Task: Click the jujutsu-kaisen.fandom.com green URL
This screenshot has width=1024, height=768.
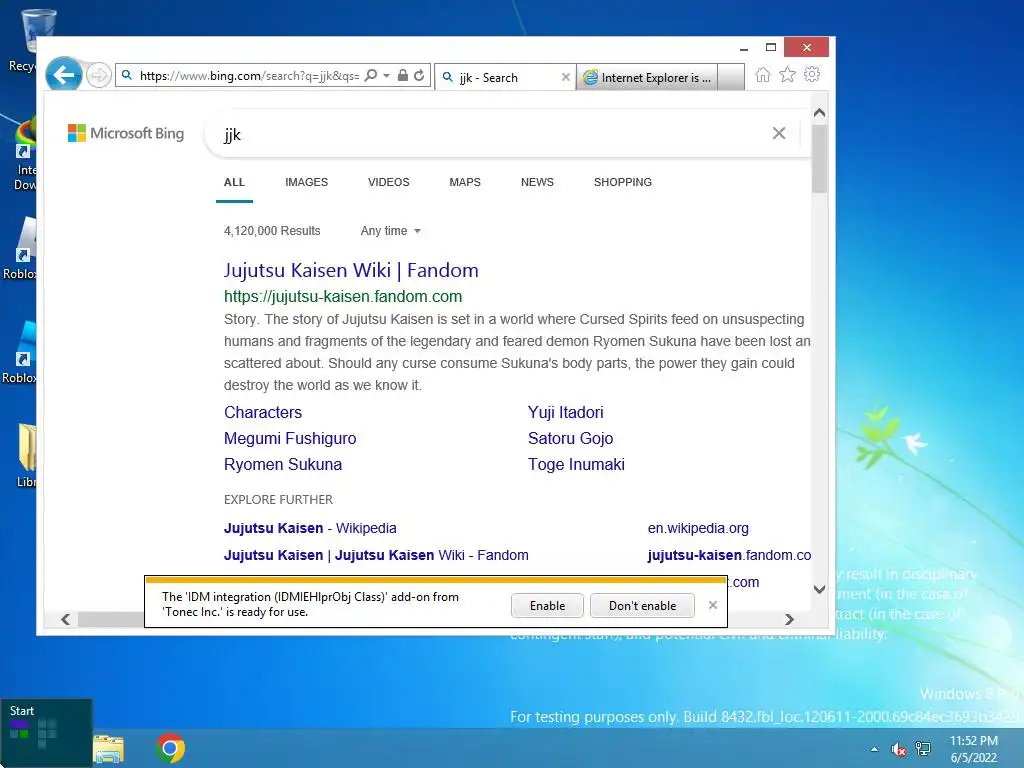Action: coord(343,296)
